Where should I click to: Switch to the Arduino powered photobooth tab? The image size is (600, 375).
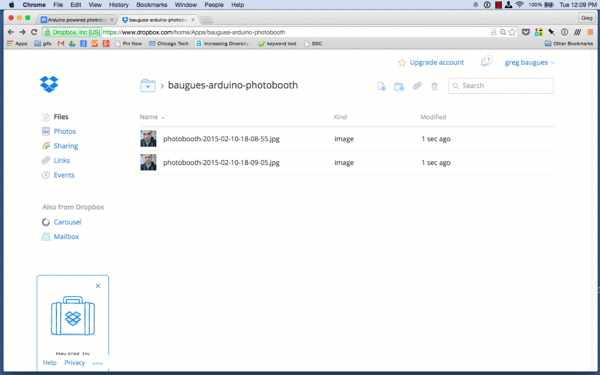77,20
